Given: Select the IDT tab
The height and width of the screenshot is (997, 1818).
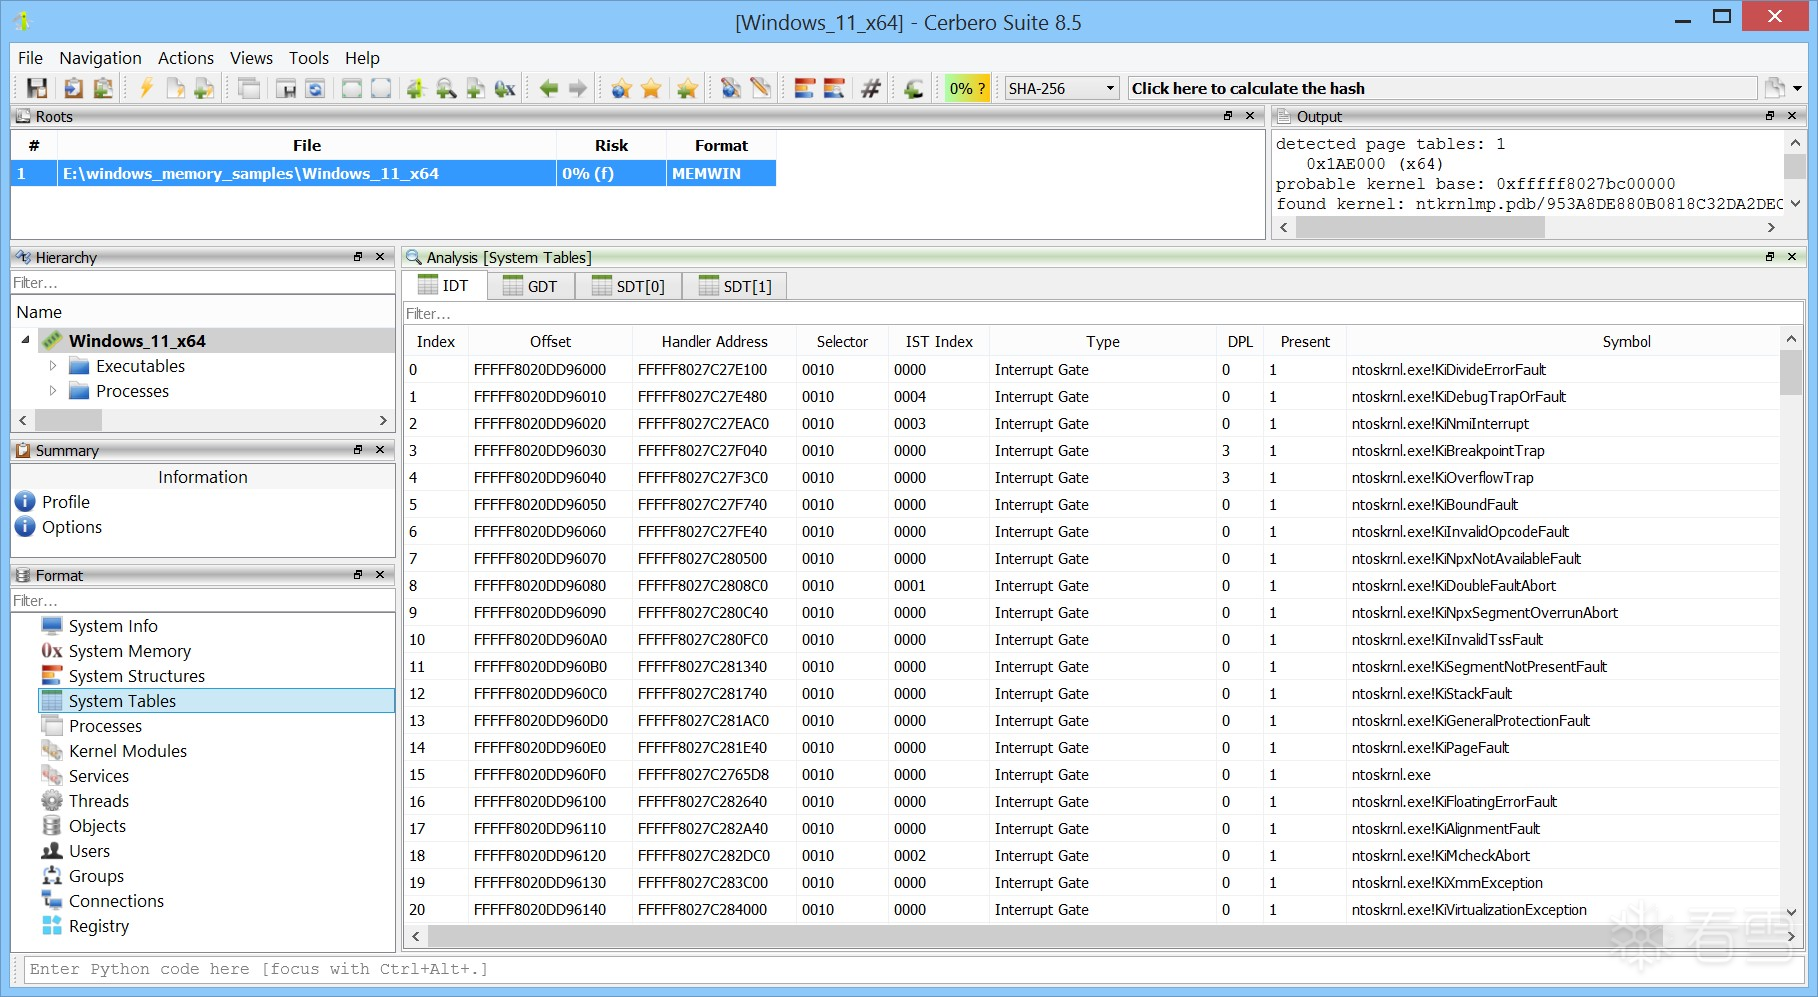Looking at the screenshot, I should [x=444, y=286].
